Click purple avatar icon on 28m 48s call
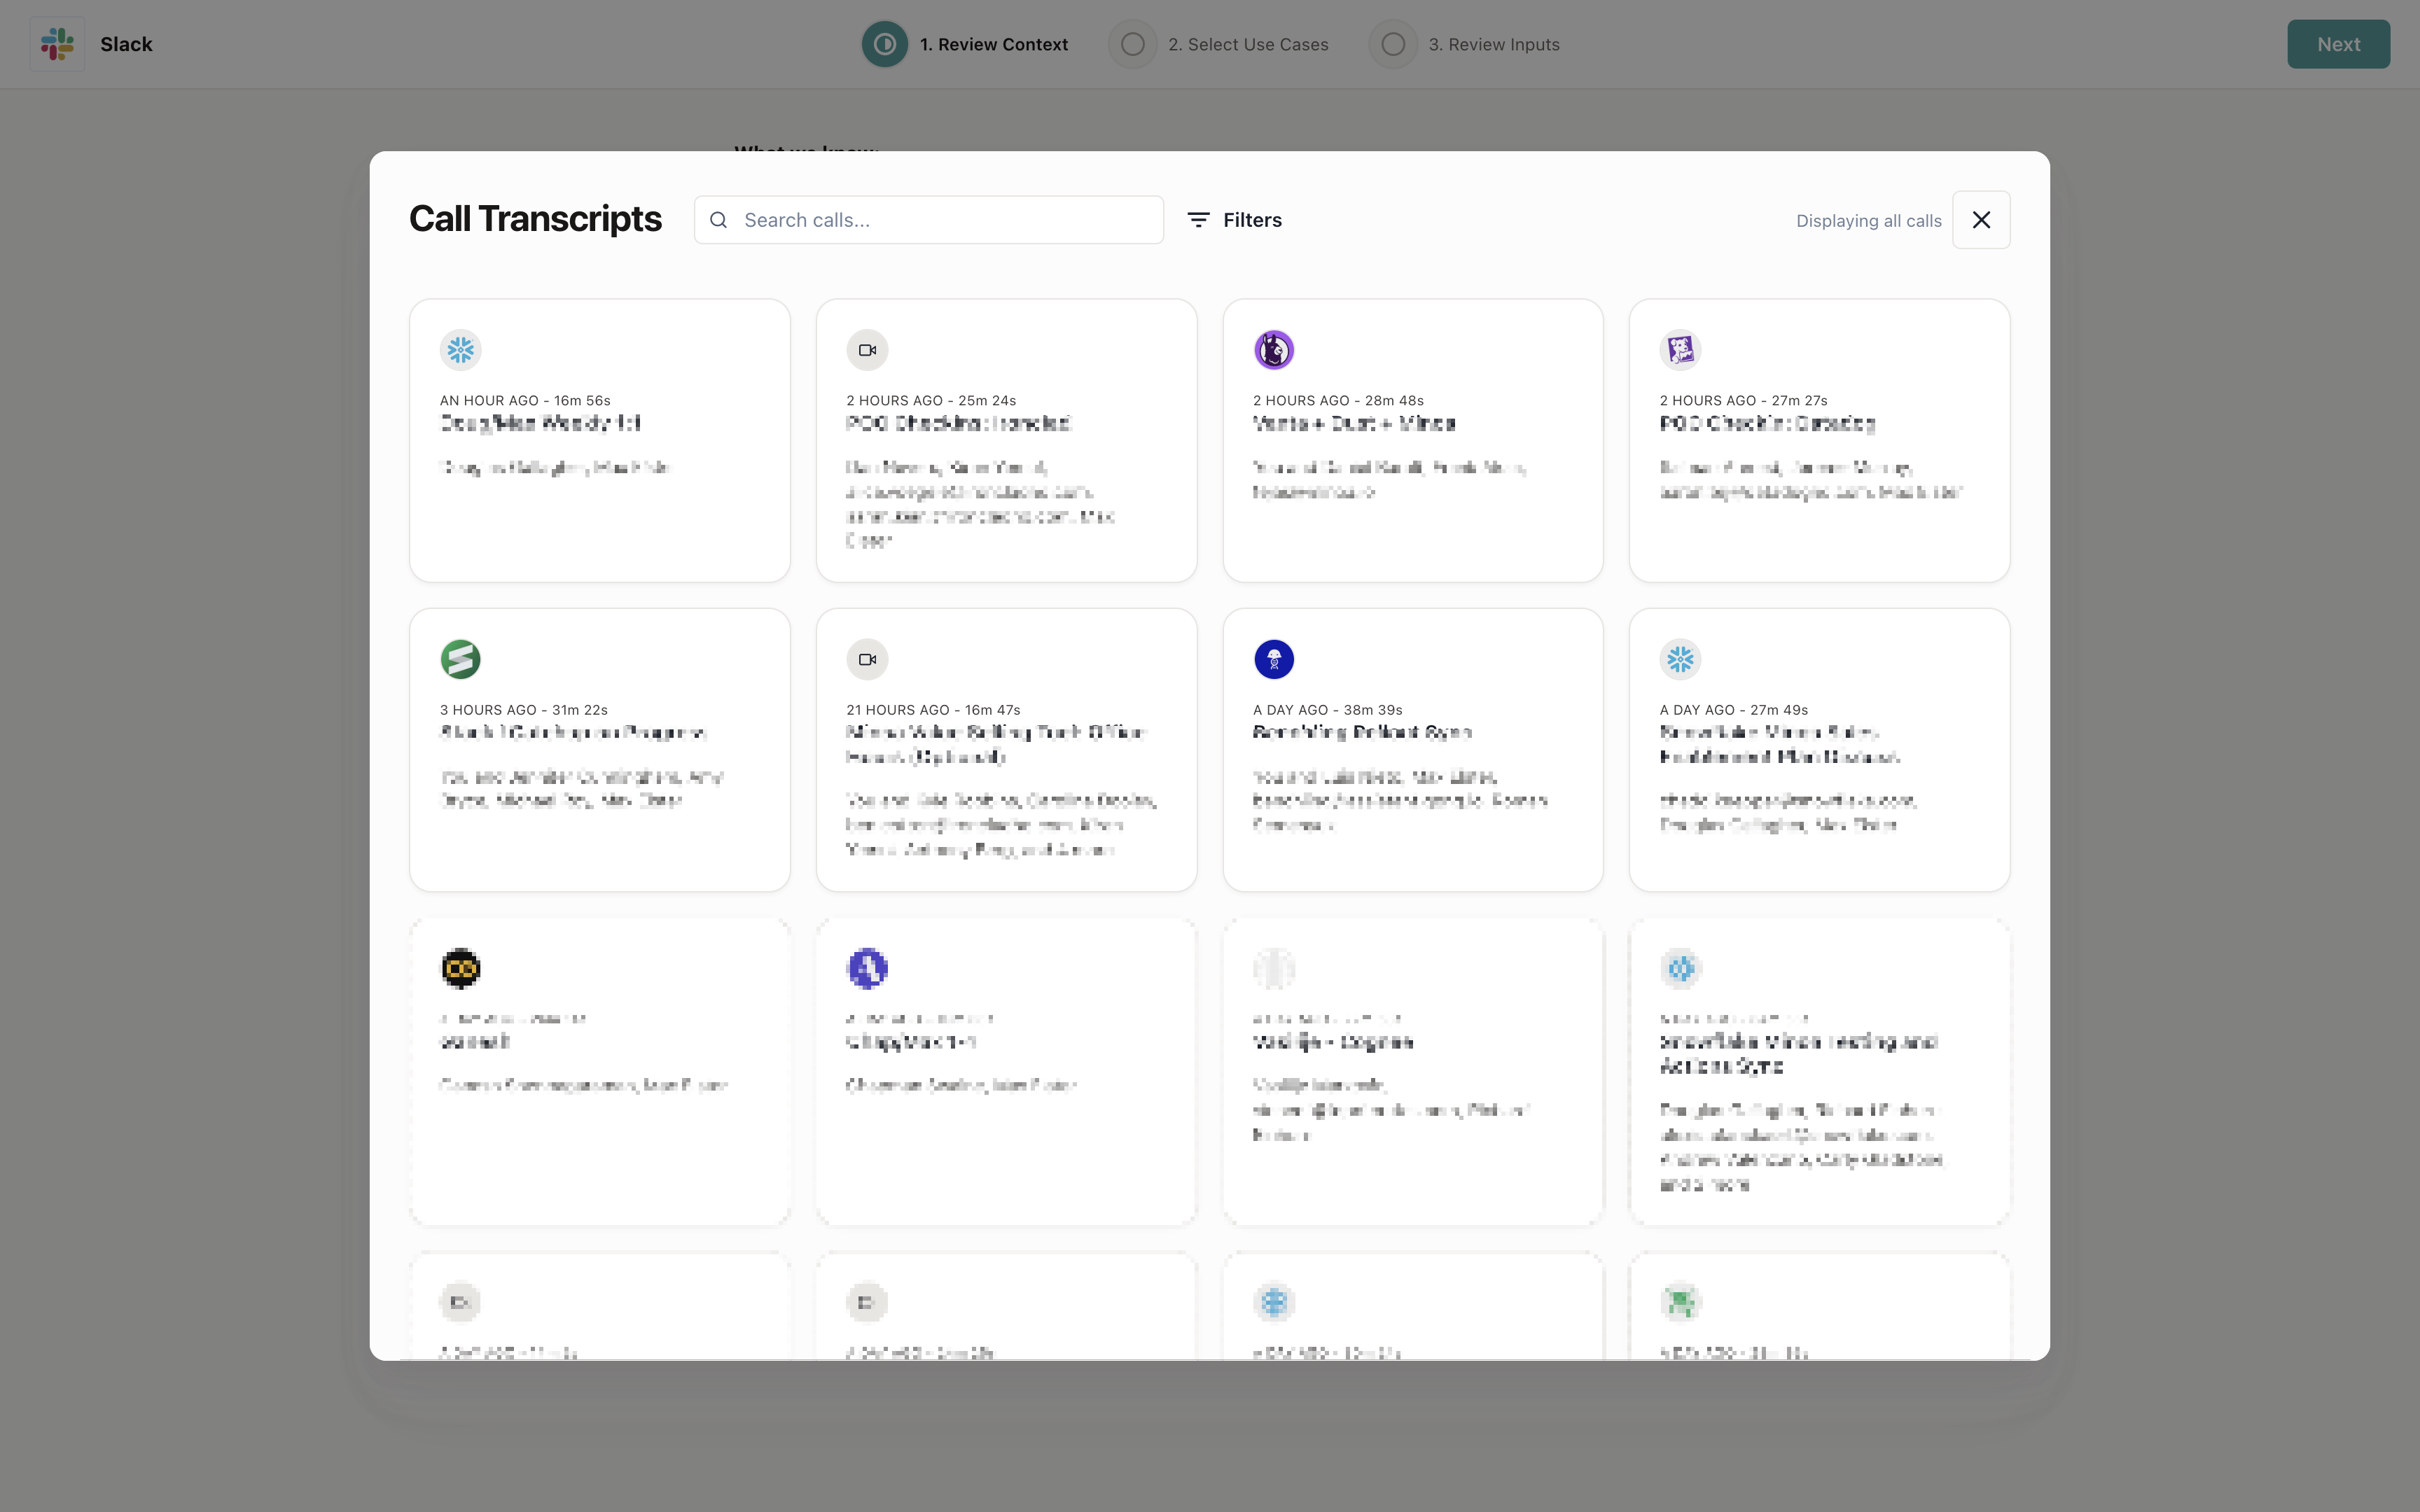 [1274, 350]
